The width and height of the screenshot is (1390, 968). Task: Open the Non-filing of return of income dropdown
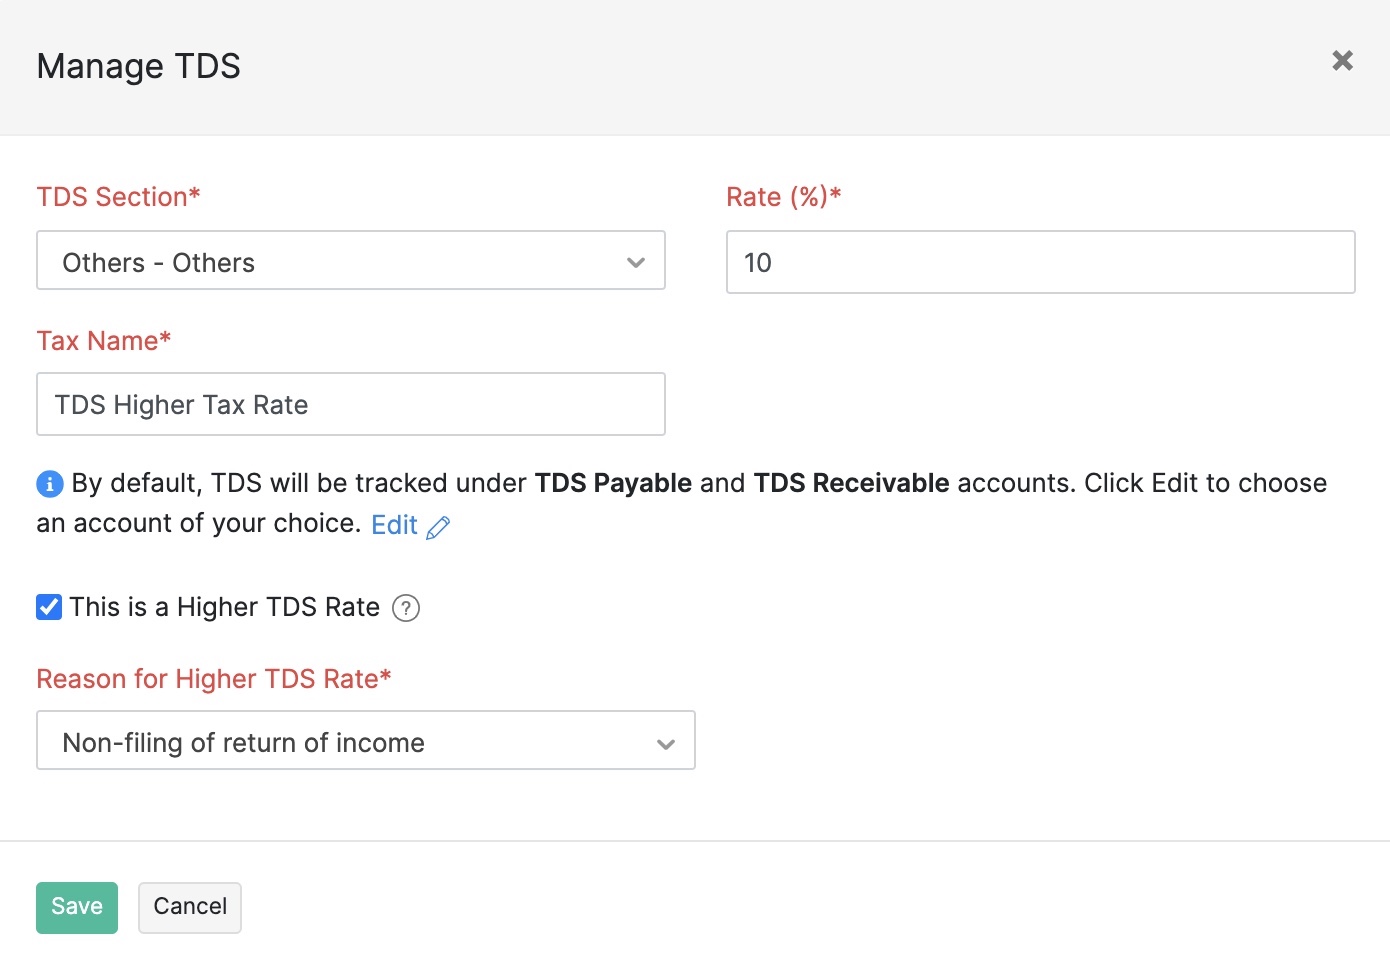366,742
